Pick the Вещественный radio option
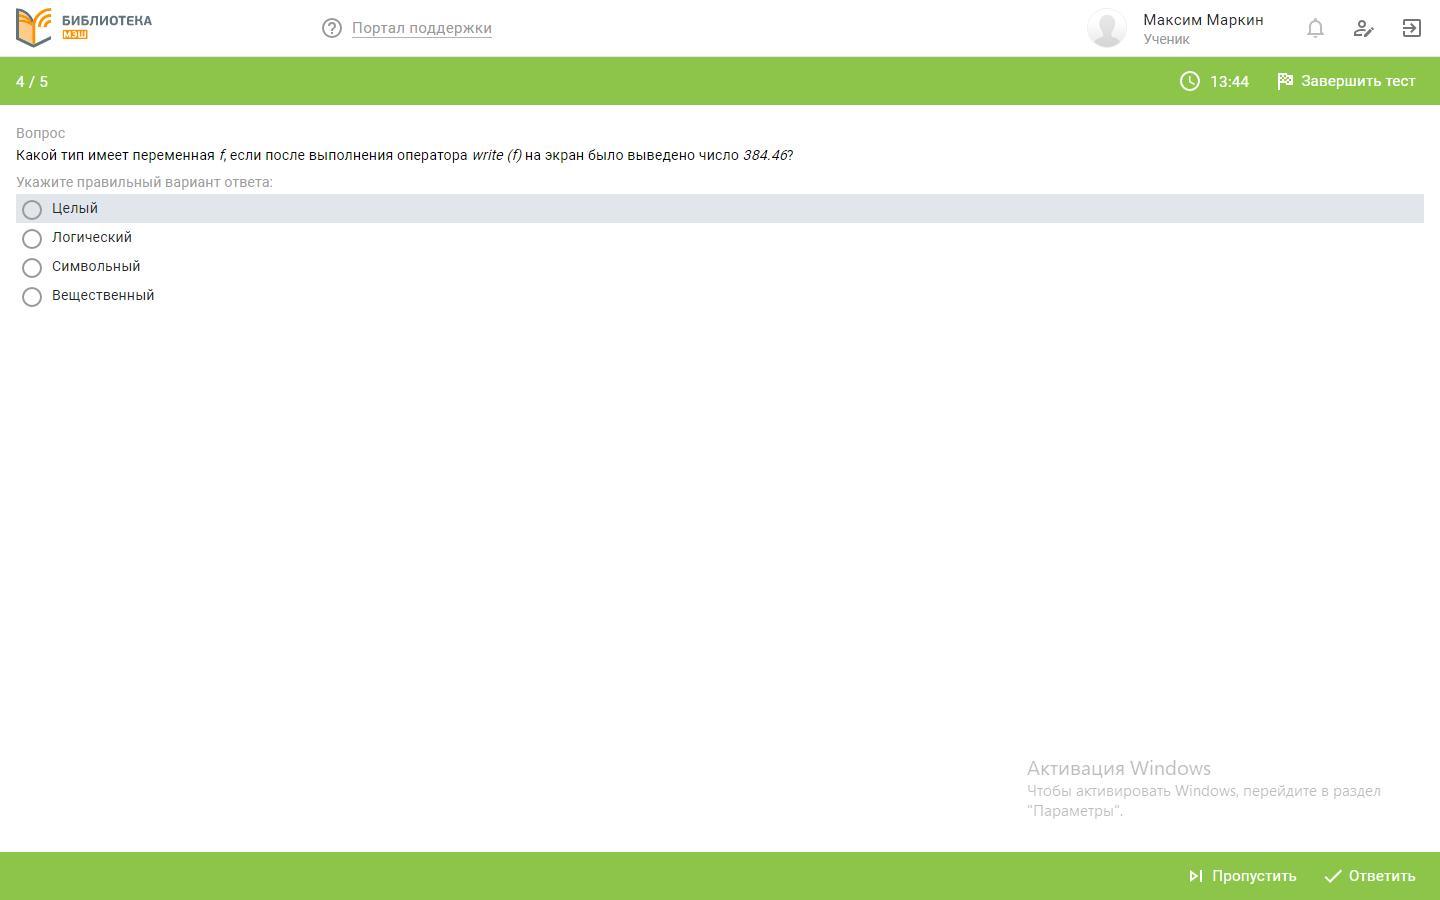The width and height of the screenshot is (1440, 900). coord(32,296)
